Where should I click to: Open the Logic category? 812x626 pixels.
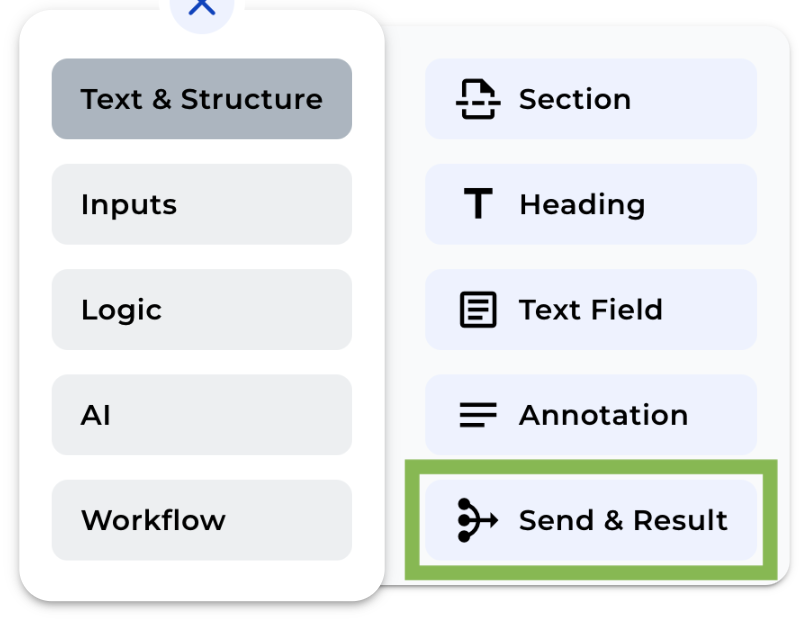202,310
